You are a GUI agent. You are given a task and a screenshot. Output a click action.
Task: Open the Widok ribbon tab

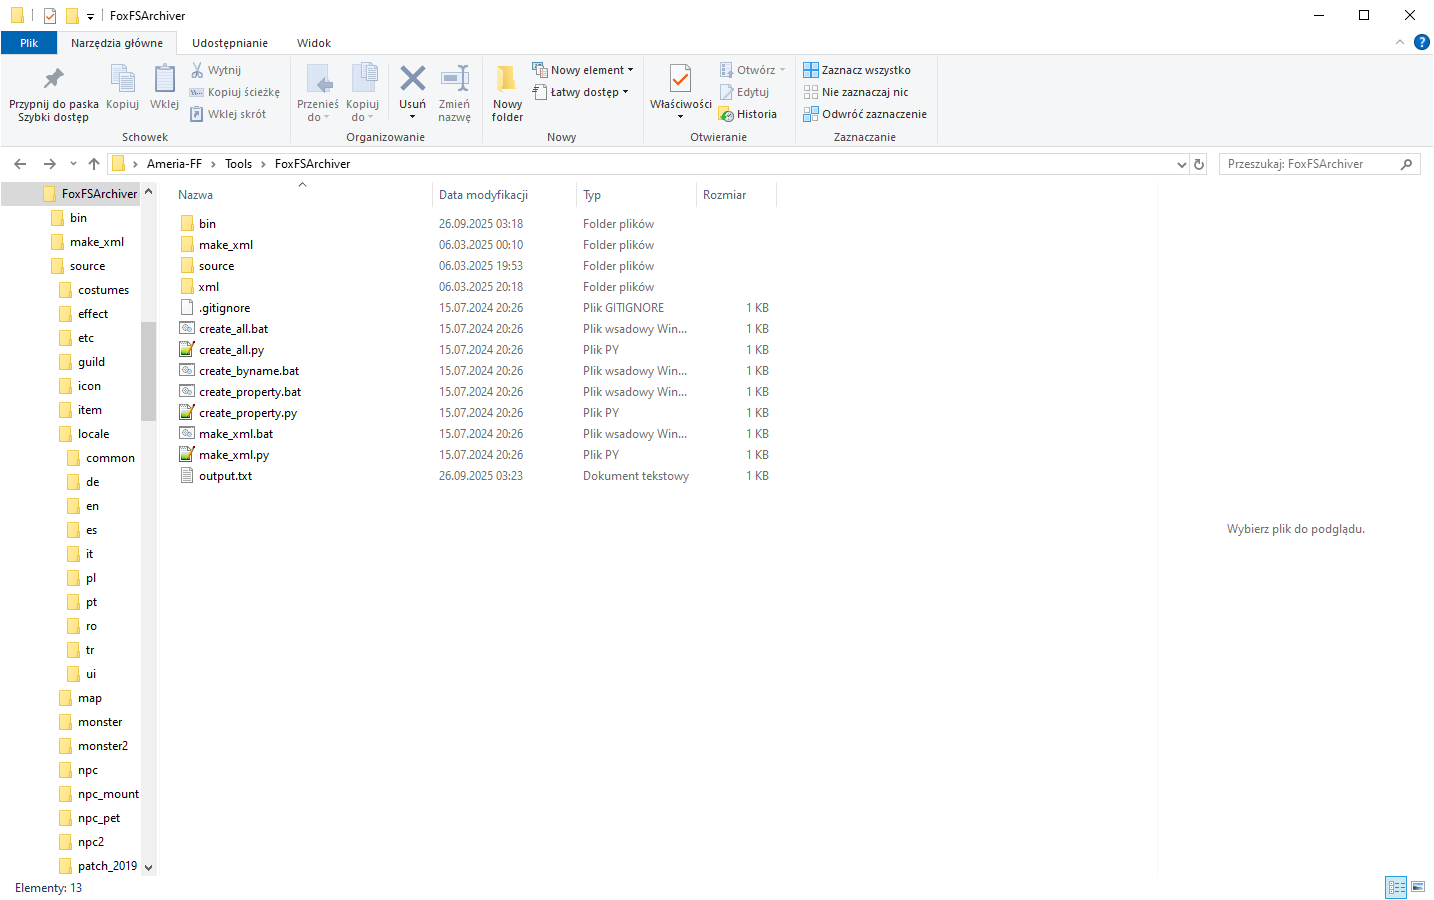[313, 43]
